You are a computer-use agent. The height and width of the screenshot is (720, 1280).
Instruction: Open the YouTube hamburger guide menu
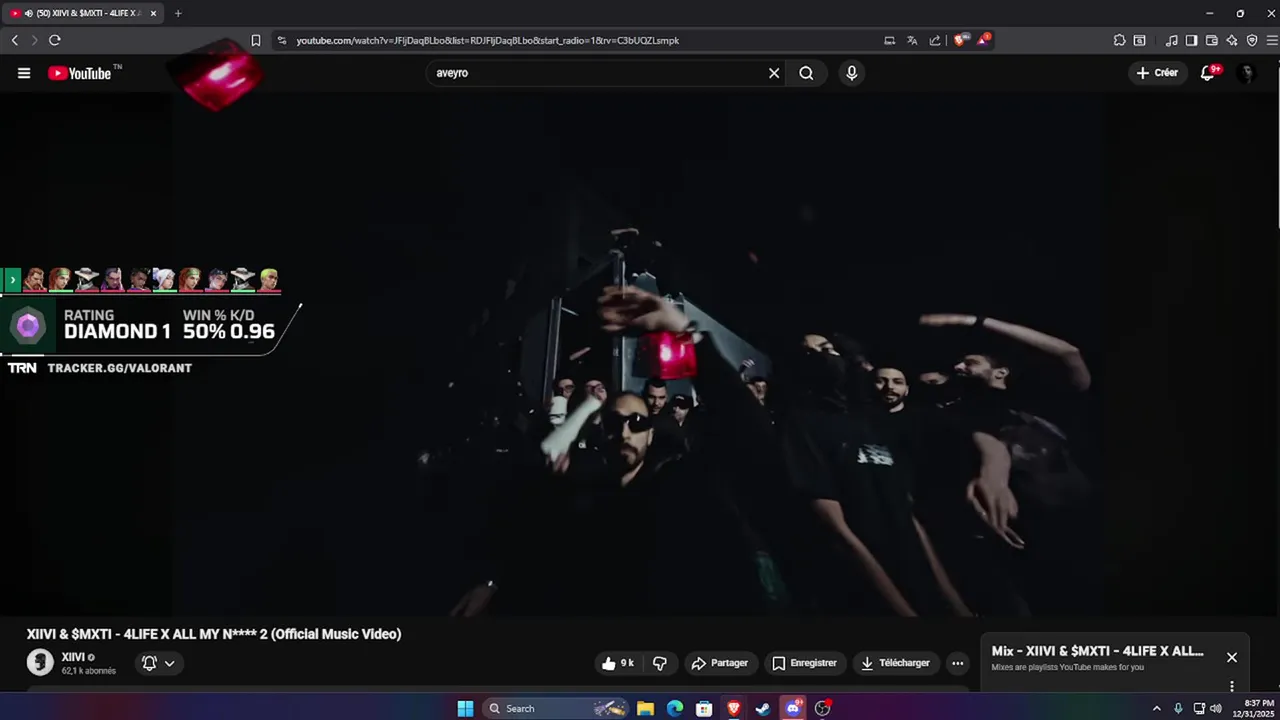coord(24,73)
